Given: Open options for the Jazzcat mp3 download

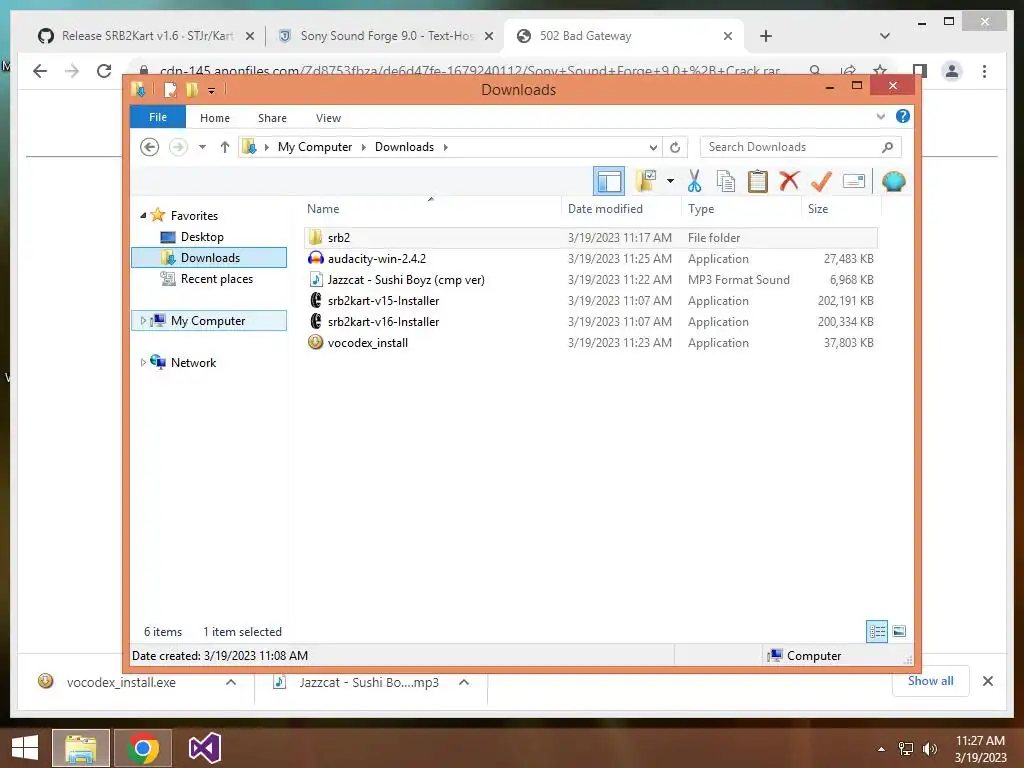Looking at the screenshot, I should pos(464,682).
